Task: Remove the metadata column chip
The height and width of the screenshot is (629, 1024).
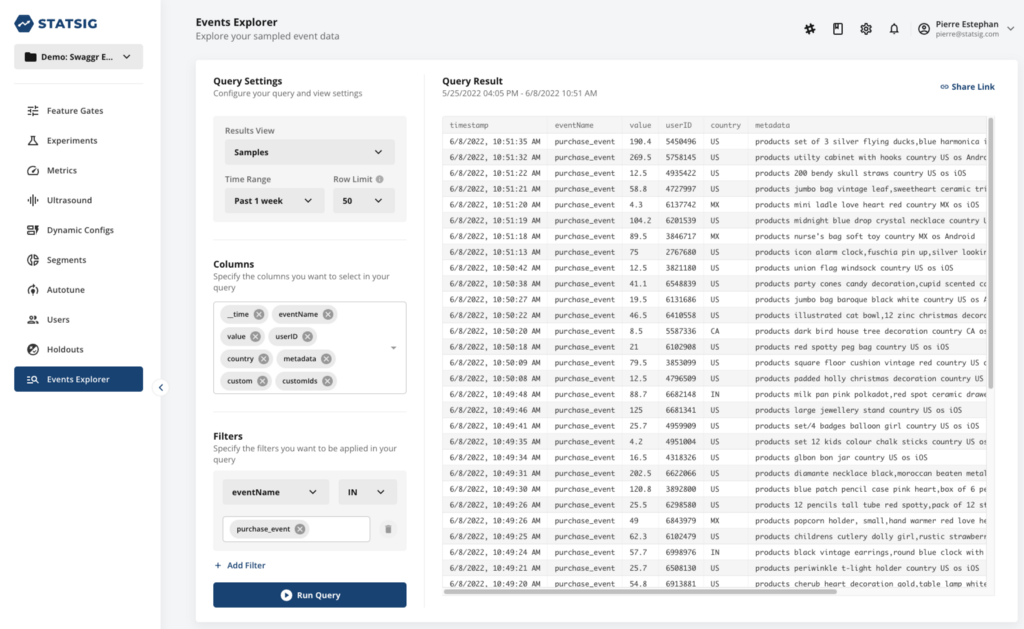Action: 326,359
